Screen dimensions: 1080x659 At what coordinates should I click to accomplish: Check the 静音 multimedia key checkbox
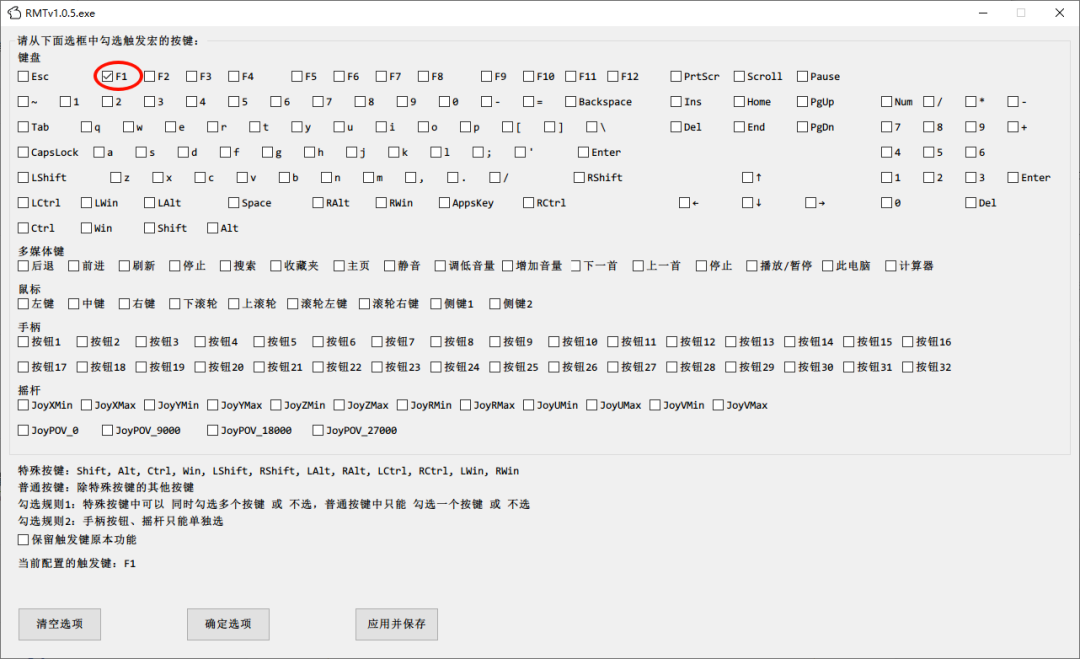point(390,266)
